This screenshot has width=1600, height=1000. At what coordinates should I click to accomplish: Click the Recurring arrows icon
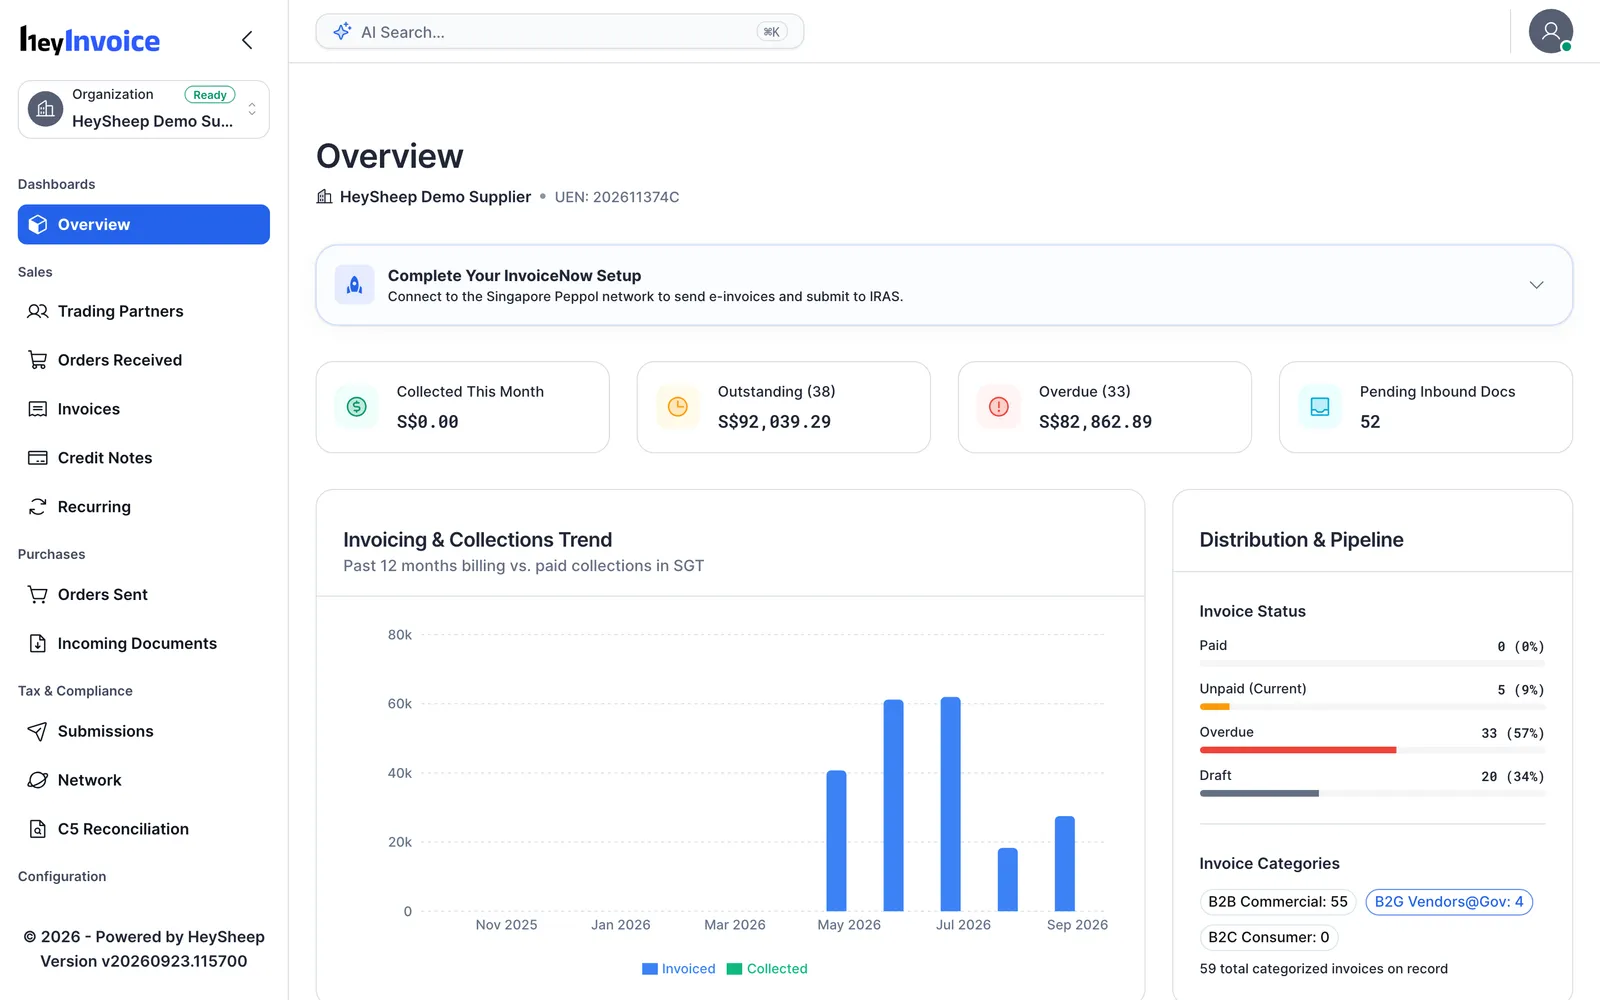click(x=38, y=507)
